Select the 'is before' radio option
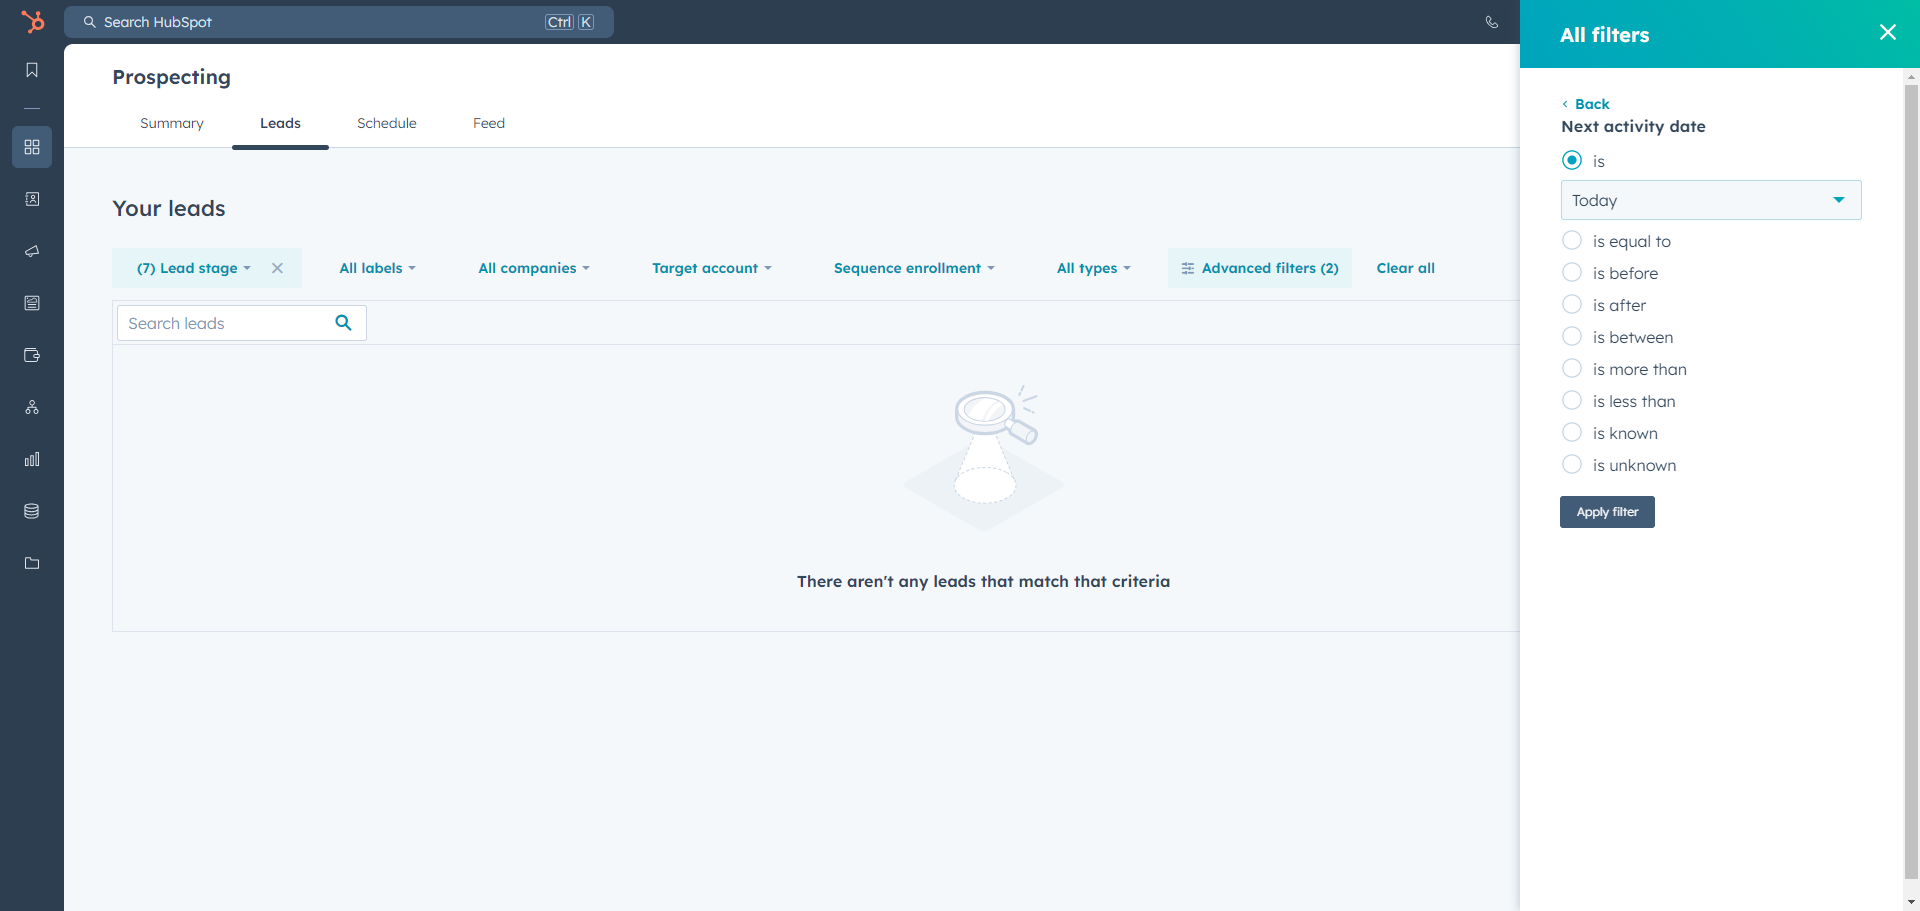Screen dimensions: 1920x911 [x=1572, y=272]
